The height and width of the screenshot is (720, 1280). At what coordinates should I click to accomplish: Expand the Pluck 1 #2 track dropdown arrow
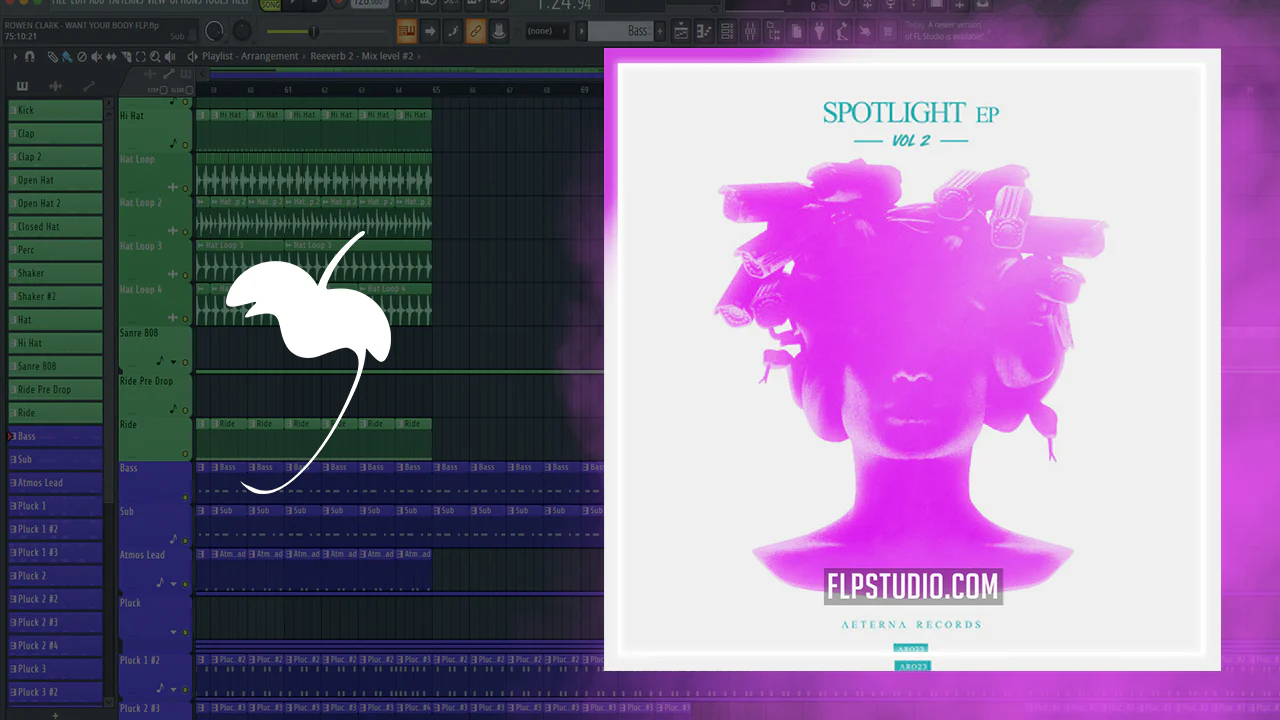point(173,690)
